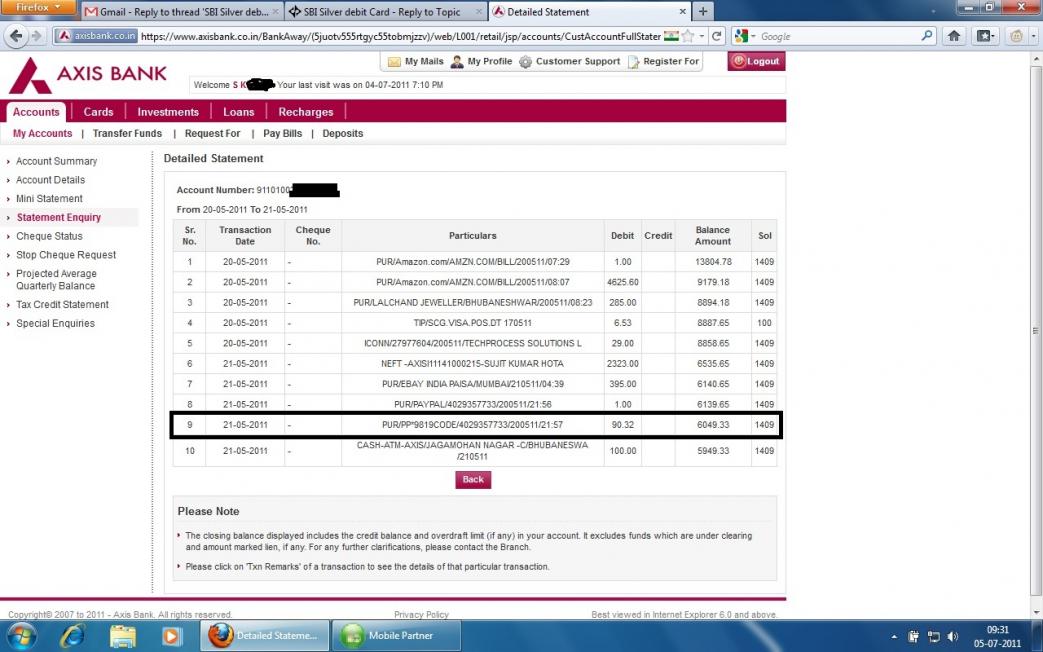Open Windows Explorer folder on taskbar
The height and width of the screenshot is (652, 1043).
[122, 636]
